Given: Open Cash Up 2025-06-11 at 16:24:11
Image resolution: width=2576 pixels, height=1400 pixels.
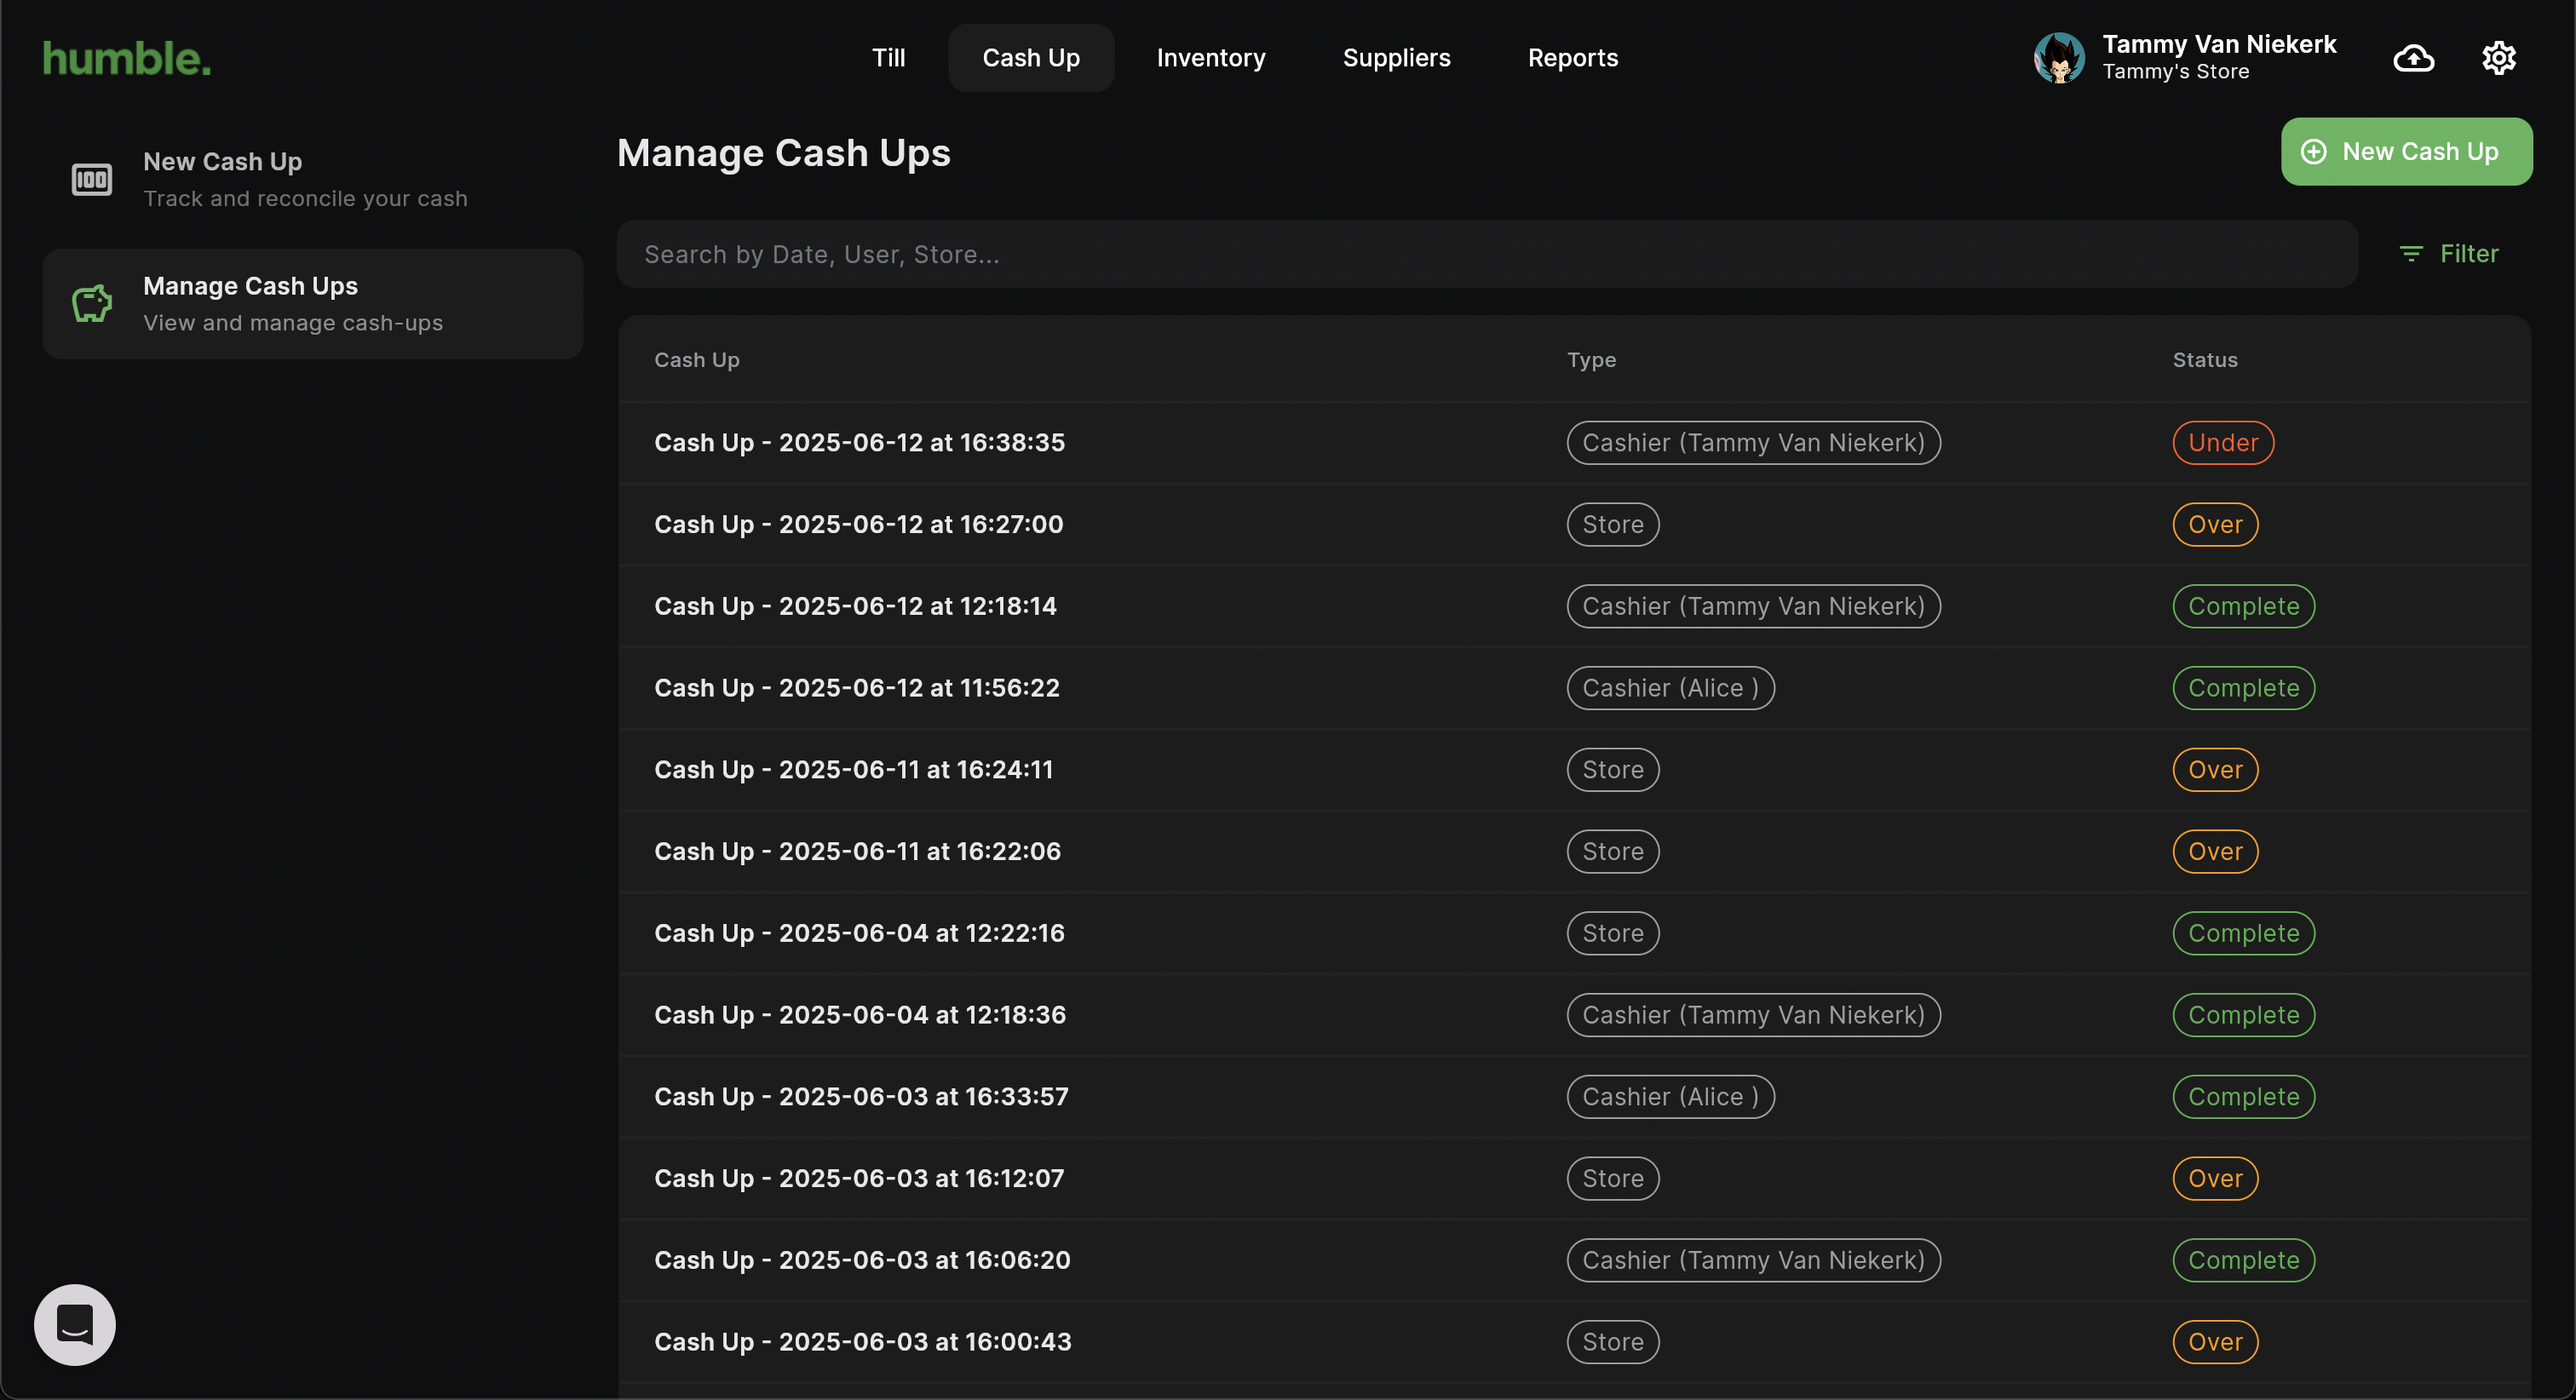Looking at the screenshot, I should tap(1574, 770).
